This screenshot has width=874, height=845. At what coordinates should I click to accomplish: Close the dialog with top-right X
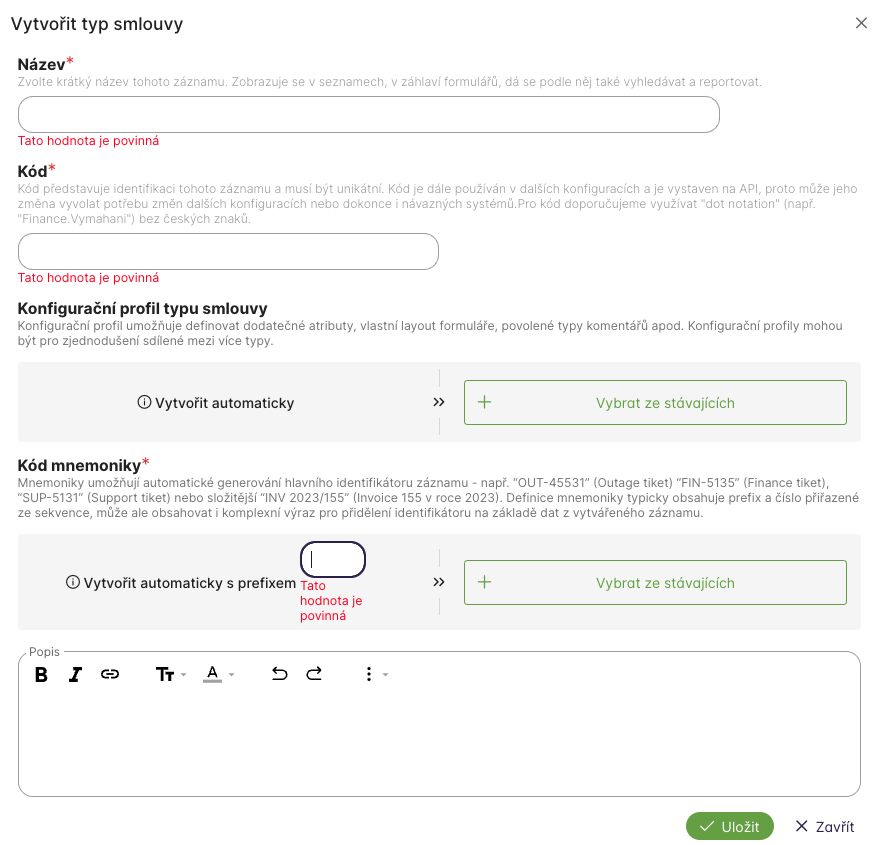point(861,23)
